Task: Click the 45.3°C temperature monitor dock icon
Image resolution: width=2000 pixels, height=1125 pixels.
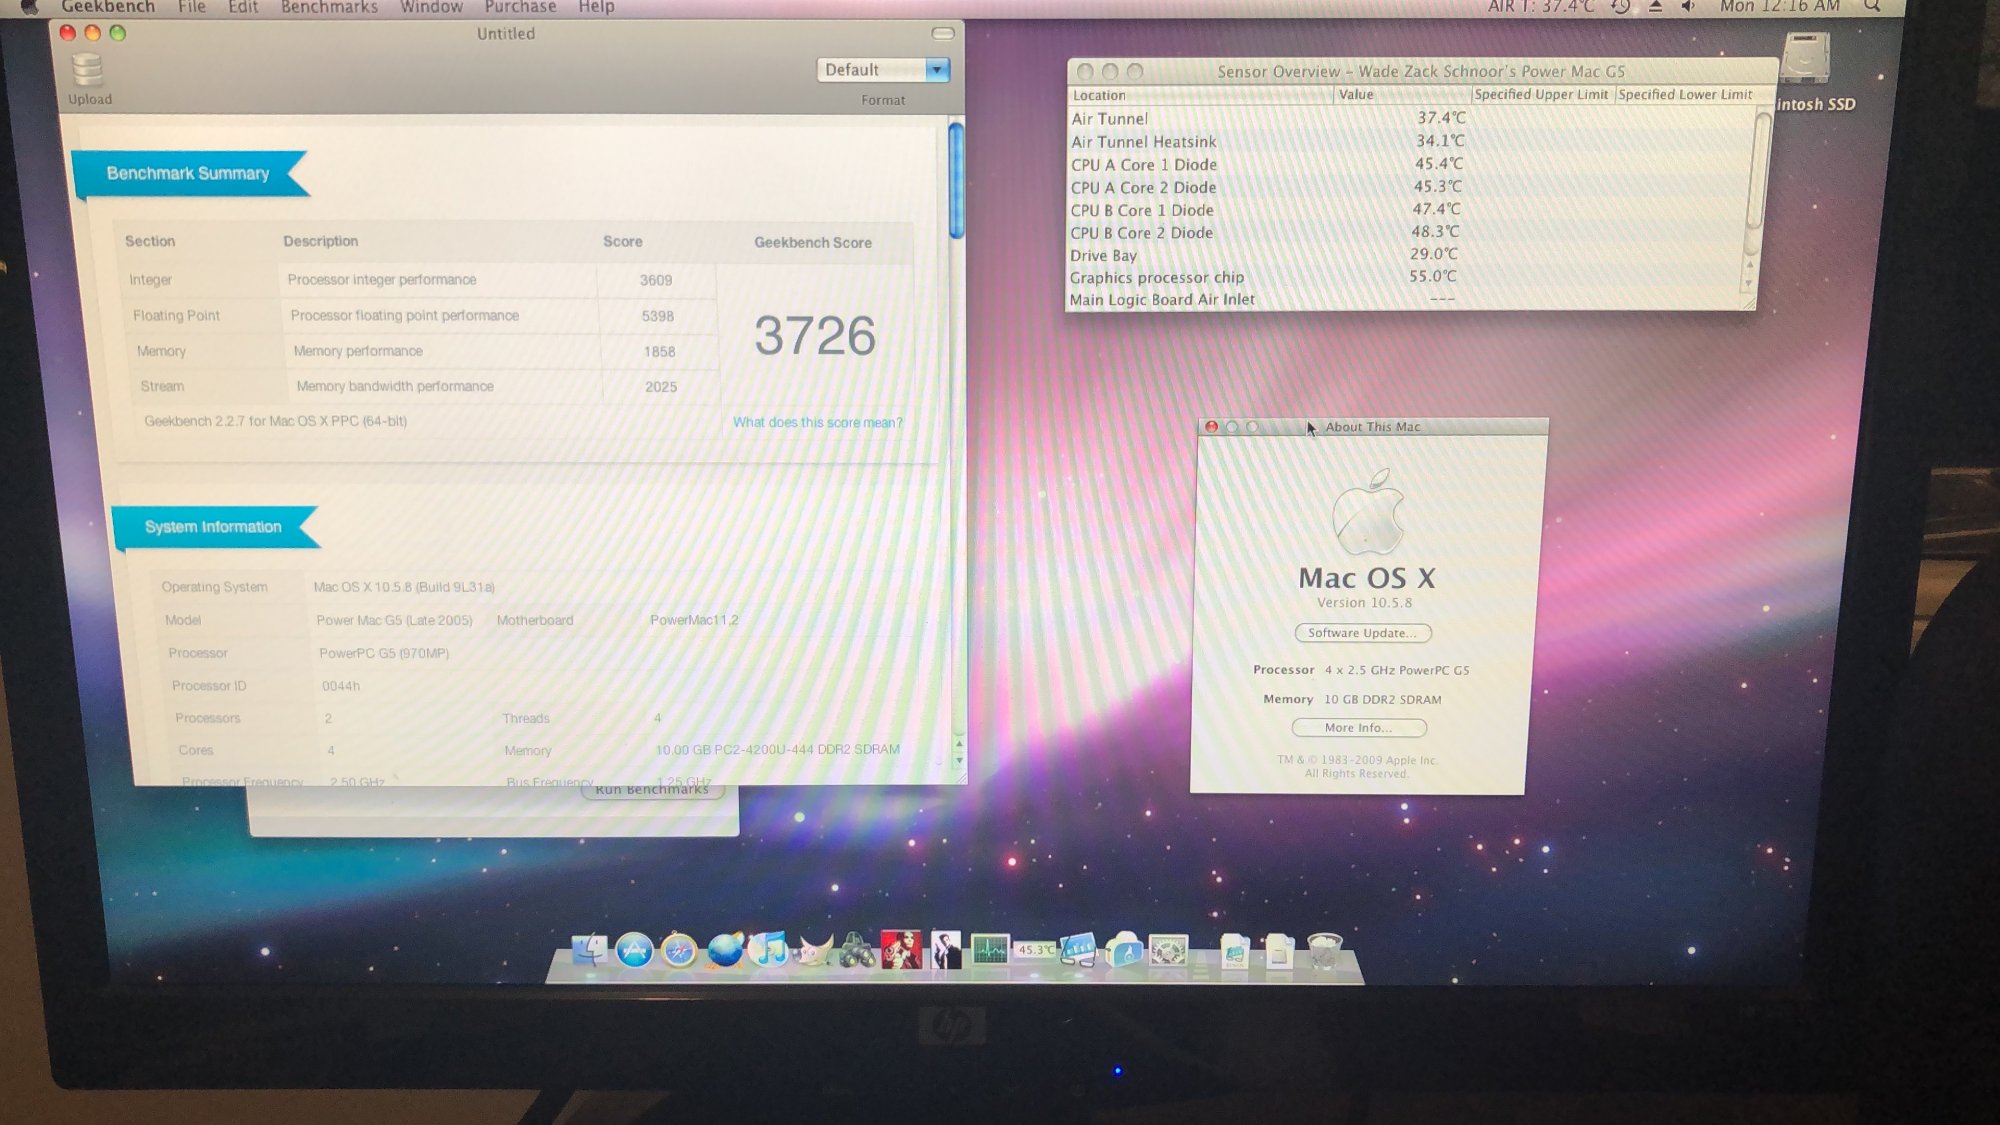Action: click(1035, 950)
